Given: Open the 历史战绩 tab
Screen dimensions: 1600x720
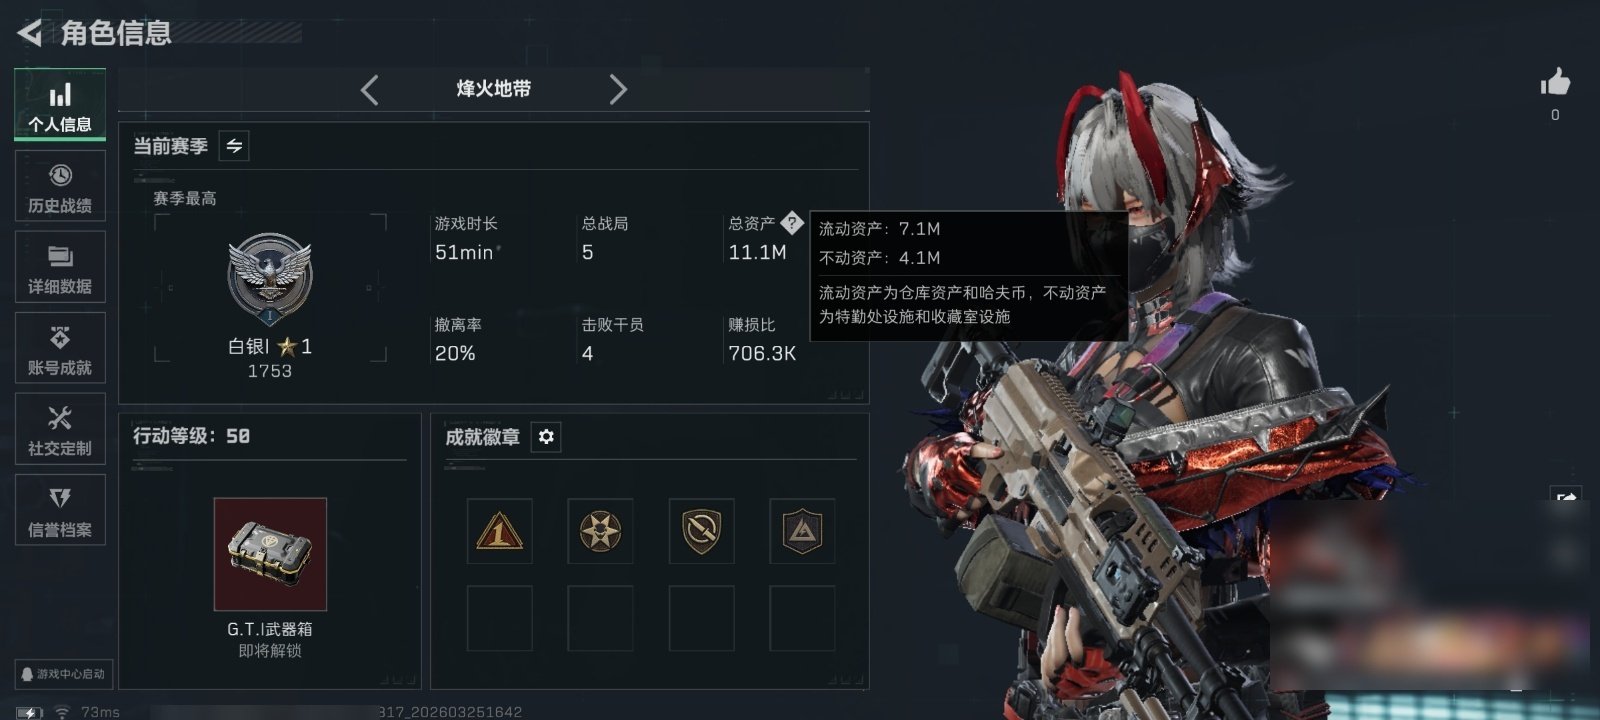Looking at the screenshot, I should [60, 185].
